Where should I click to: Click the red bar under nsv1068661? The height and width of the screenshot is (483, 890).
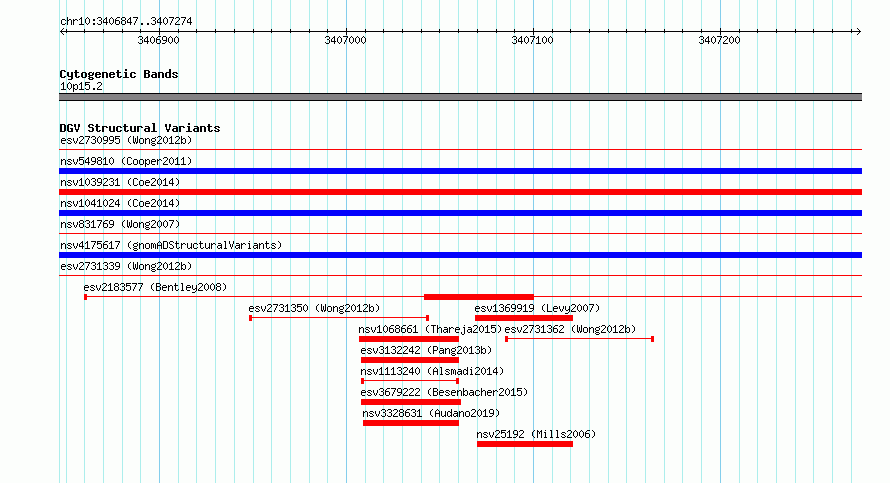pyautogui.click(x=409, y=339)
